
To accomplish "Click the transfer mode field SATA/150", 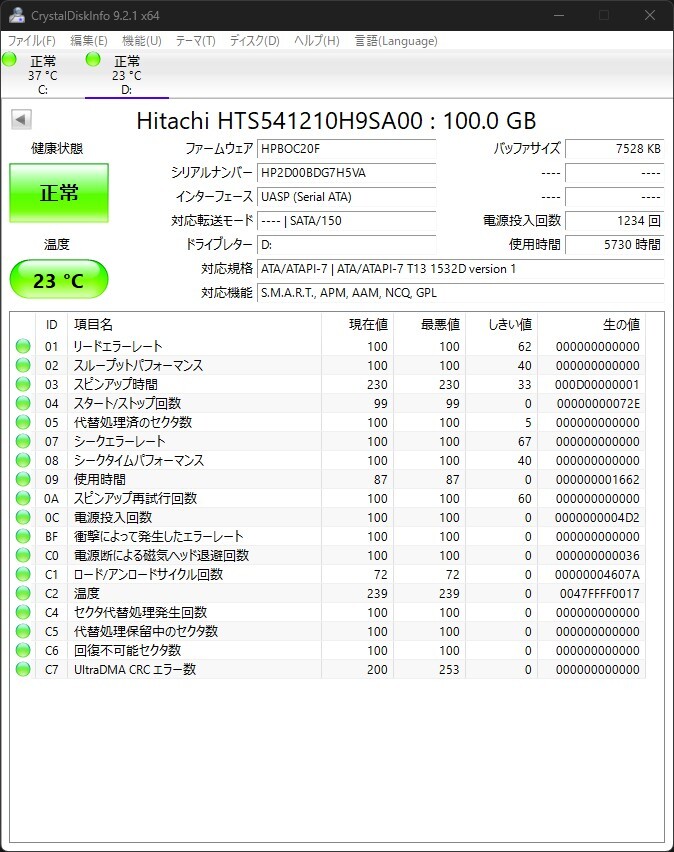I will pos(346,221).
